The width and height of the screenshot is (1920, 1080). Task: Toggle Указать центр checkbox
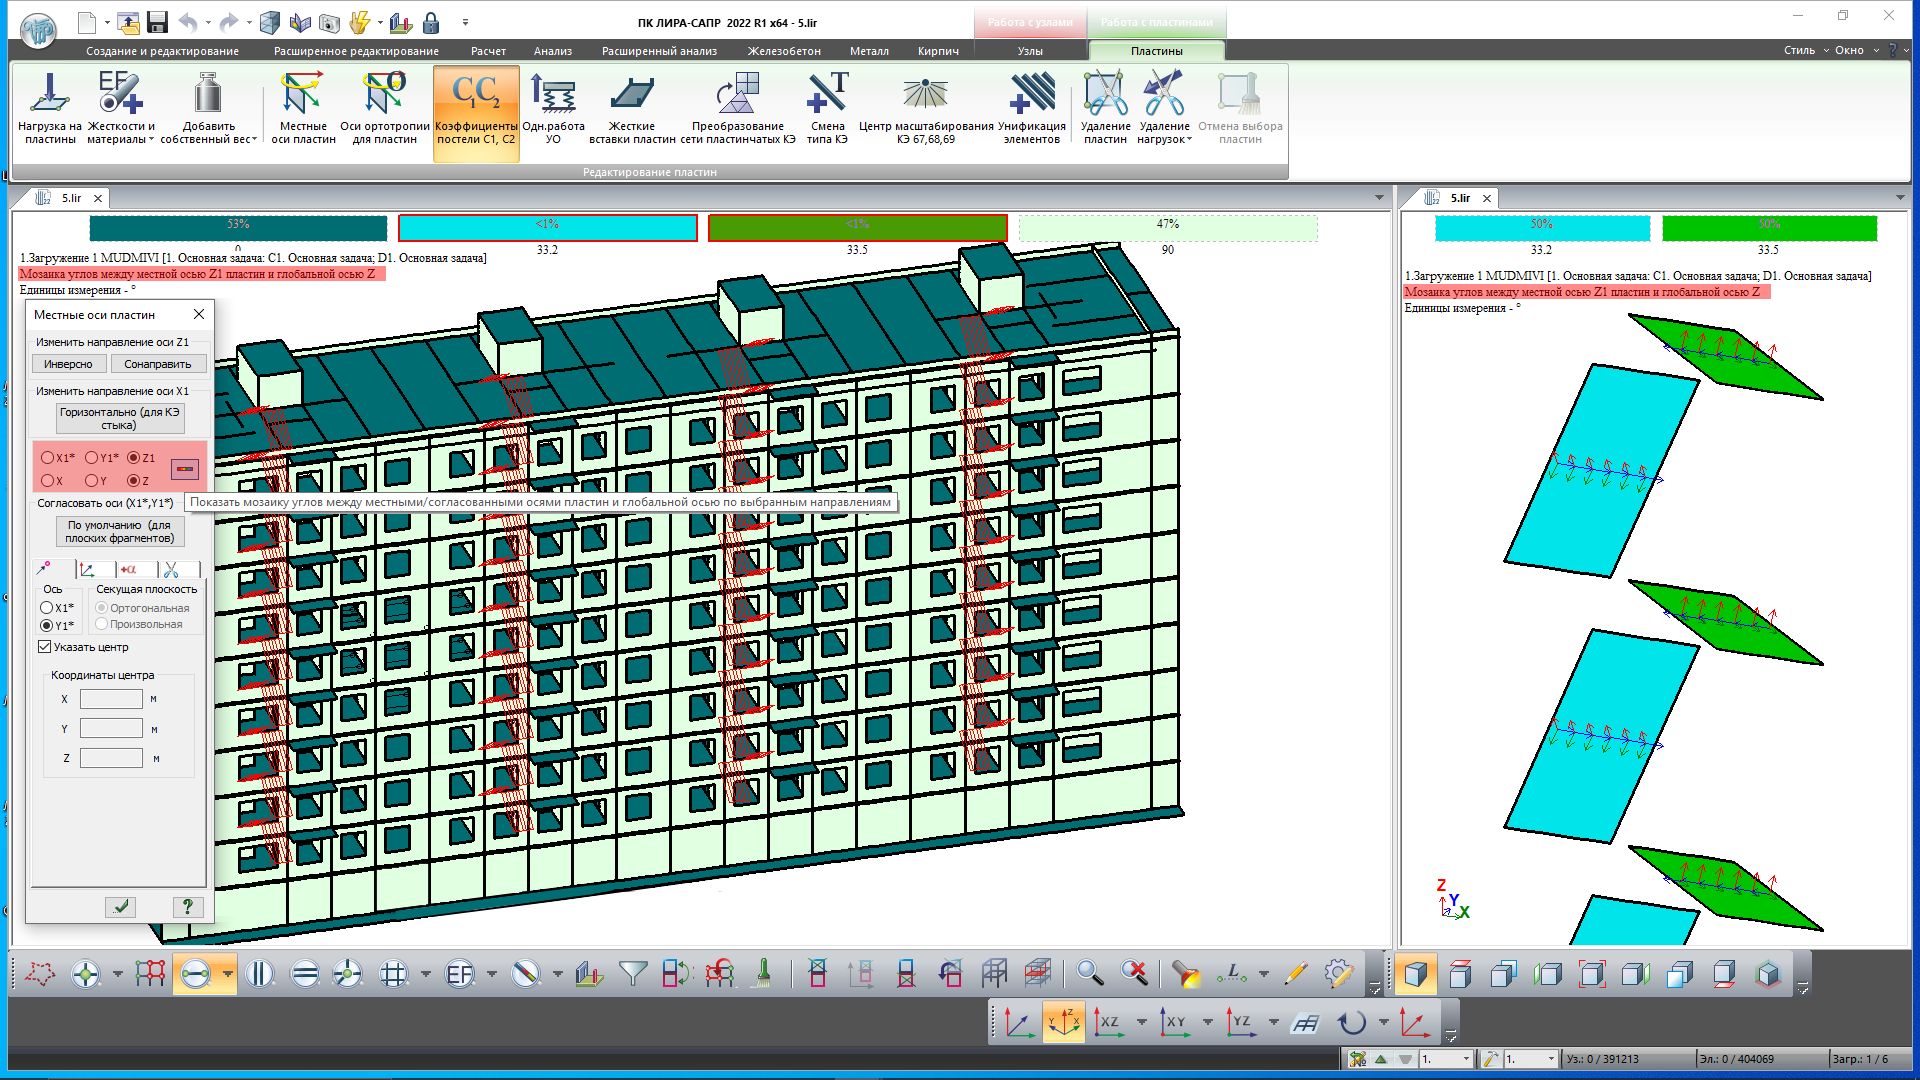click(x=45, y=647)
